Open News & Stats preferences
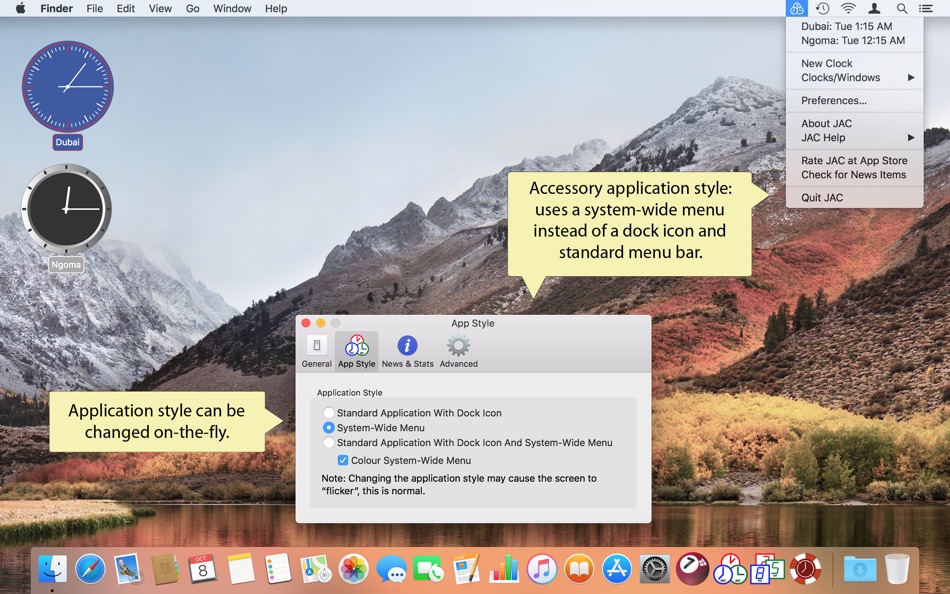950x594 pixels. pos(407,350)
